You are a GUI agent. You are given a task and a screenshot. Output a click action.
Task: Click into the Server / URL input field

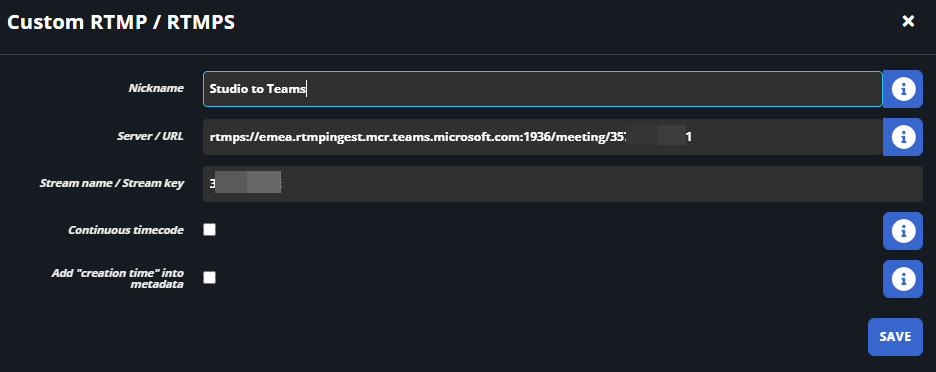(x=543, y=137)
